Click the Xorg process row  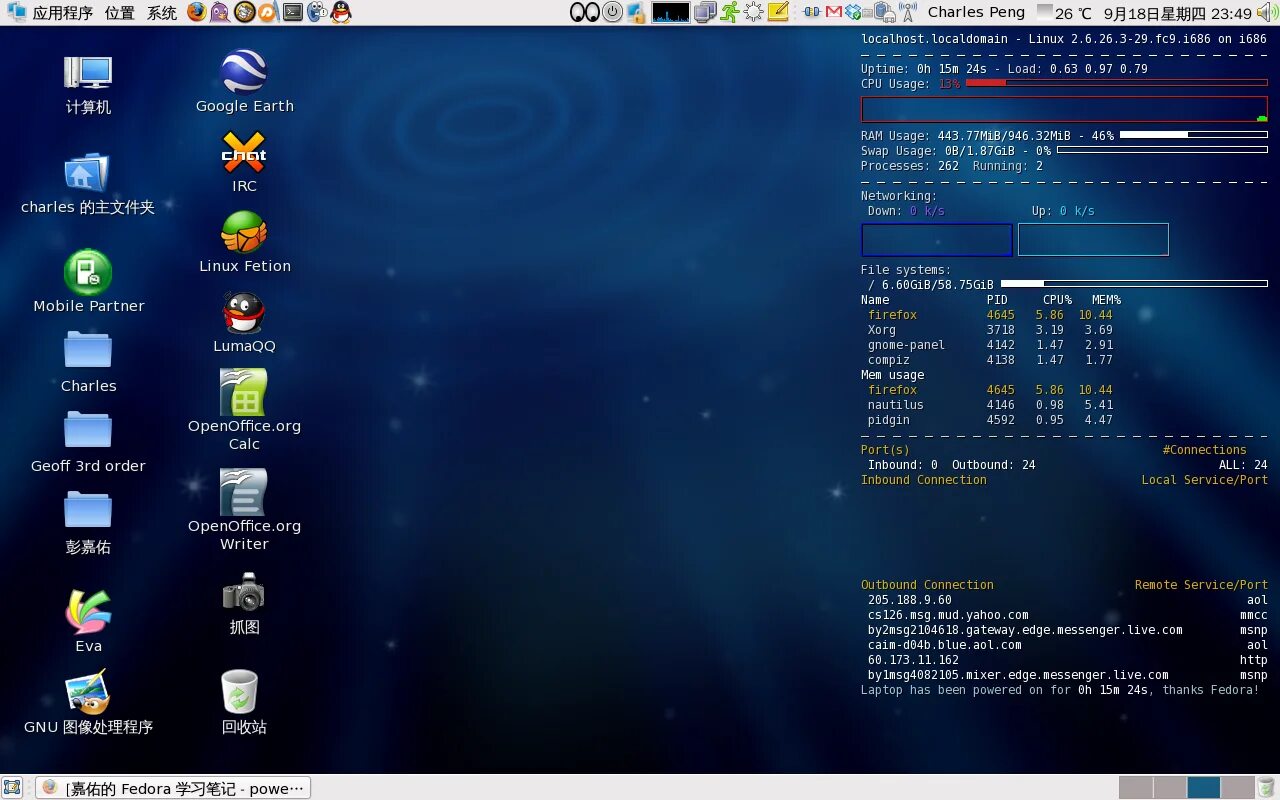[x=990, y=330]
